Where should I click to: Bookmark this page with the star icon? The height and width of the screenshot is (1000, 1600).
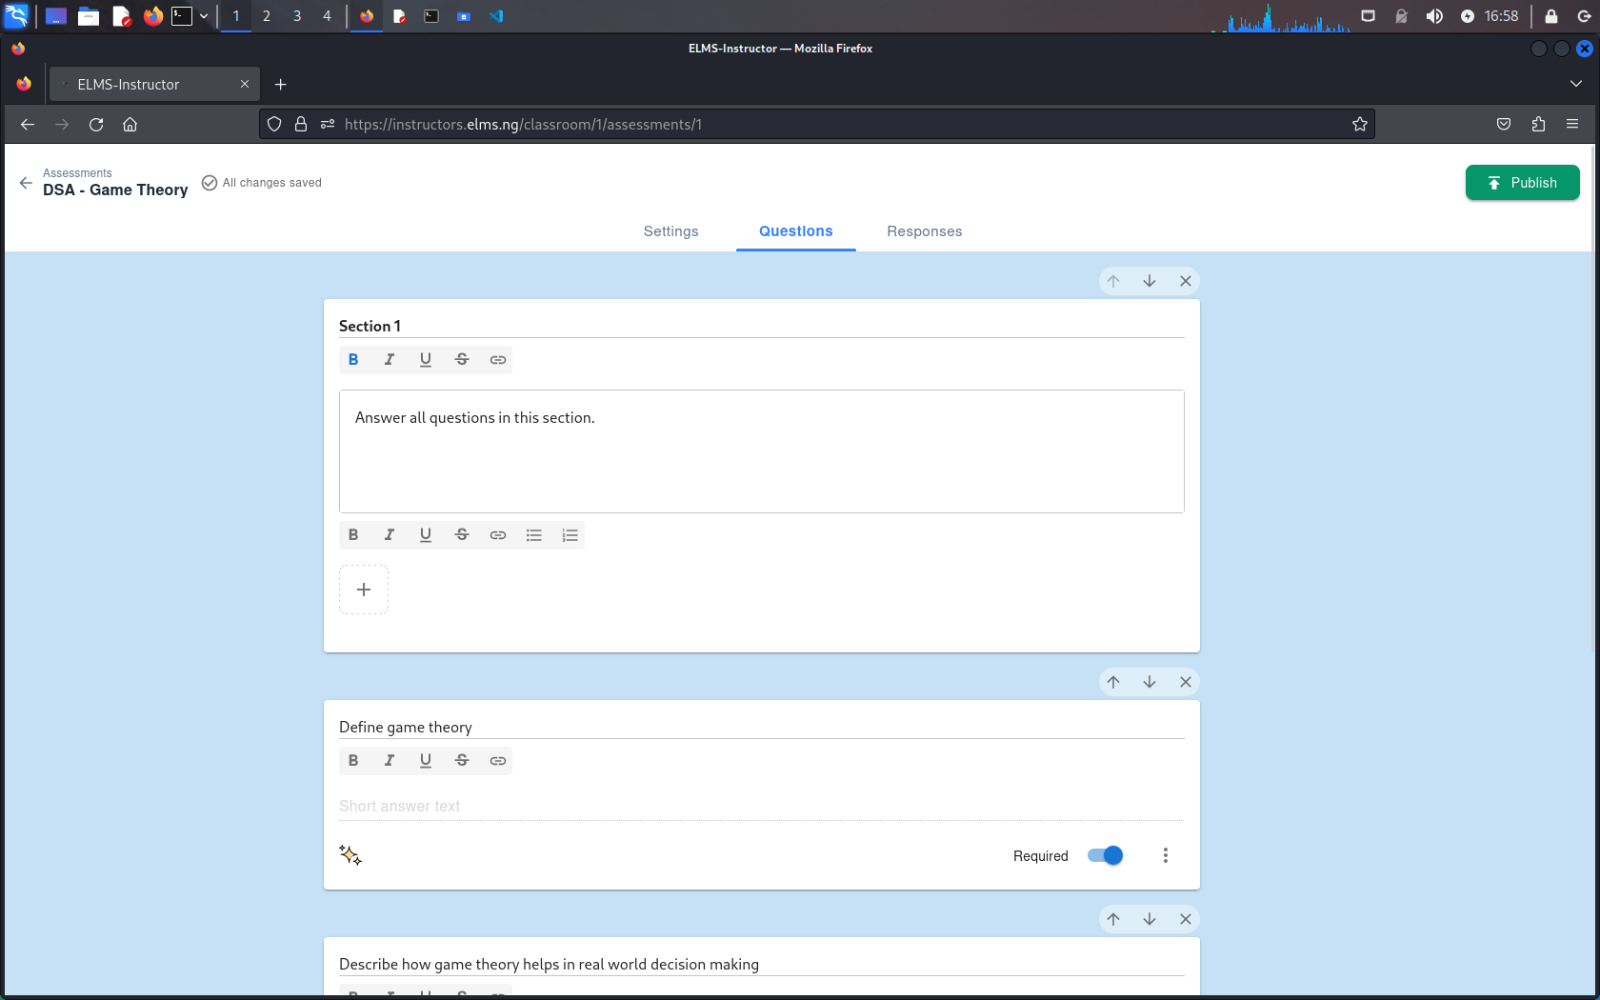click(1359, 124)
